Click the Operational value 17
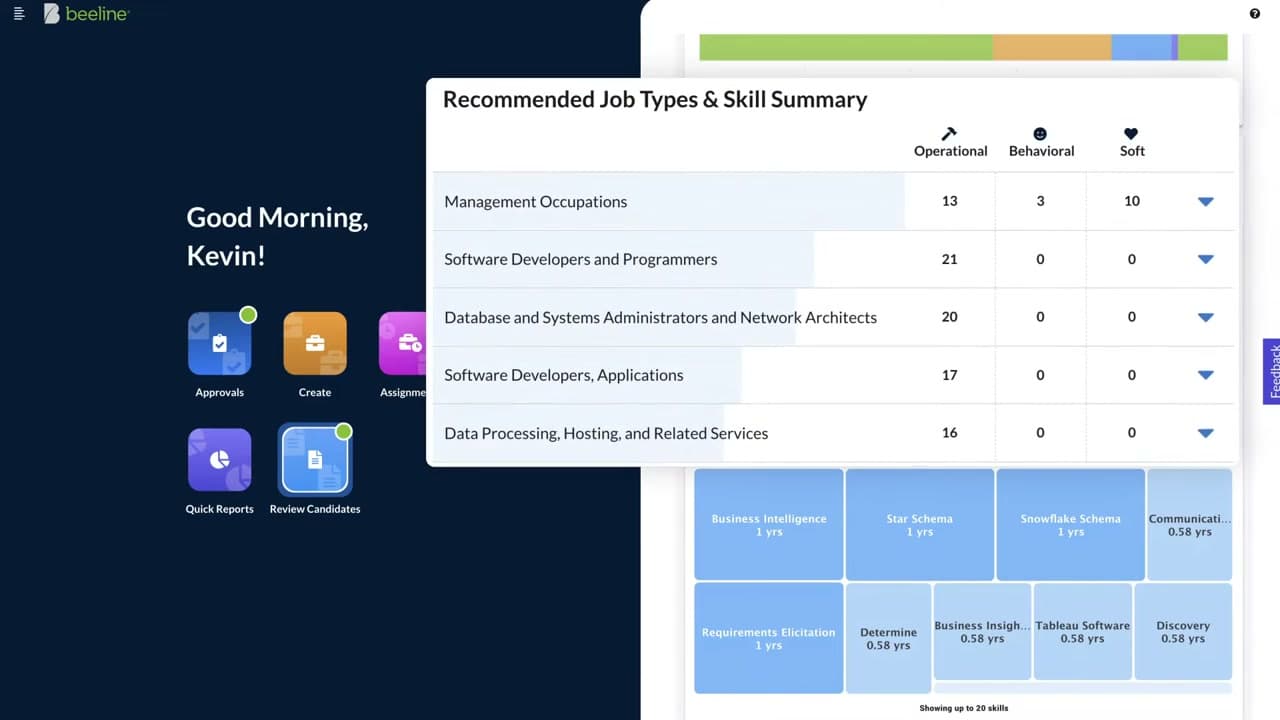Image resolution: width=1280 pixels, height=720 pixels. tap(949, 375)
